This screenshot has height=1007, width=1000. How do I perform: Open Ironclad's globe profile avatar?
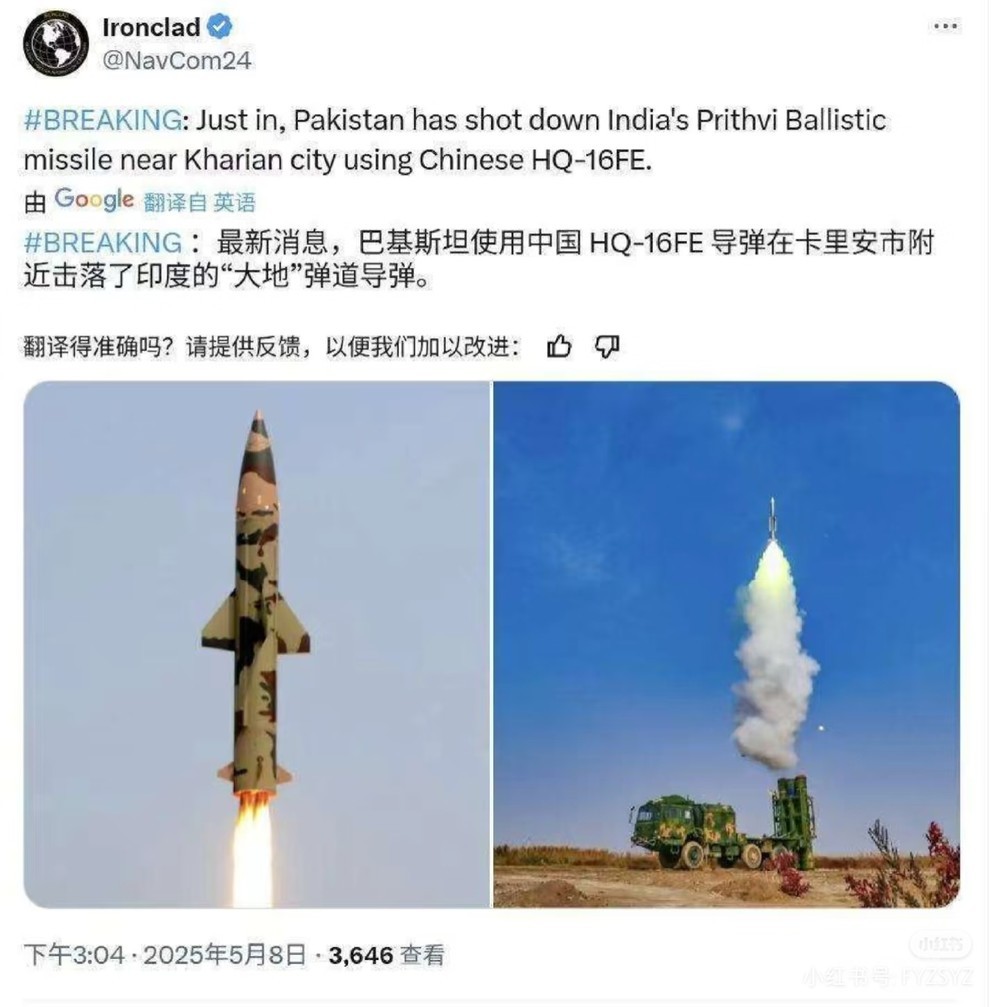[56, 43]
